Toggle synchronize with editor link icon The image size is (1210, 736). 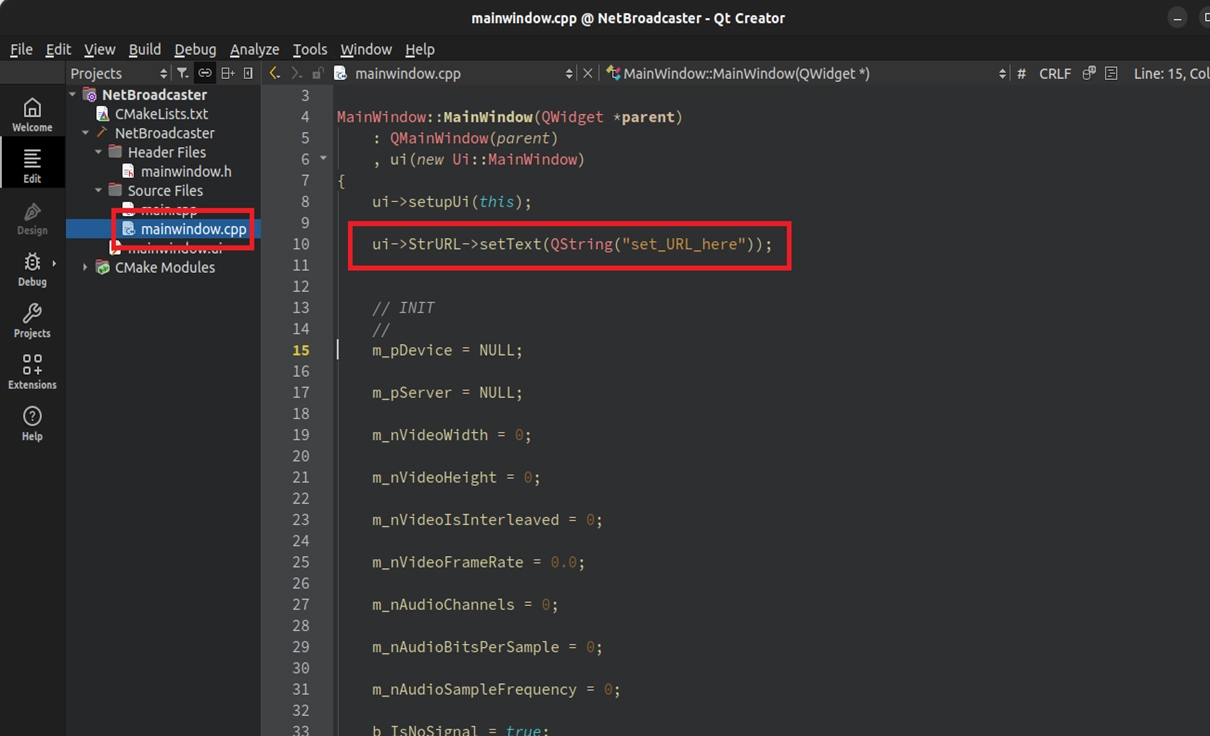[204, 73]
